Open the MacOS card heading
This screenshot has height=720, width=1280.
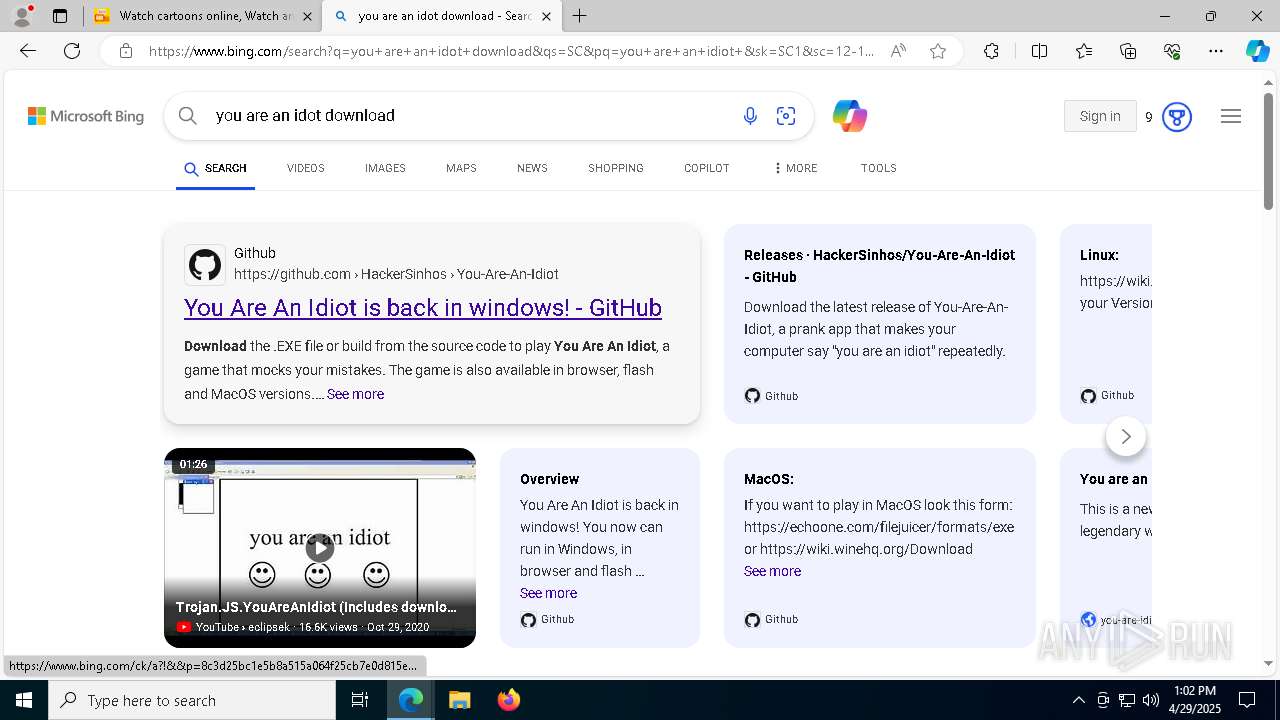click(769, 479)
